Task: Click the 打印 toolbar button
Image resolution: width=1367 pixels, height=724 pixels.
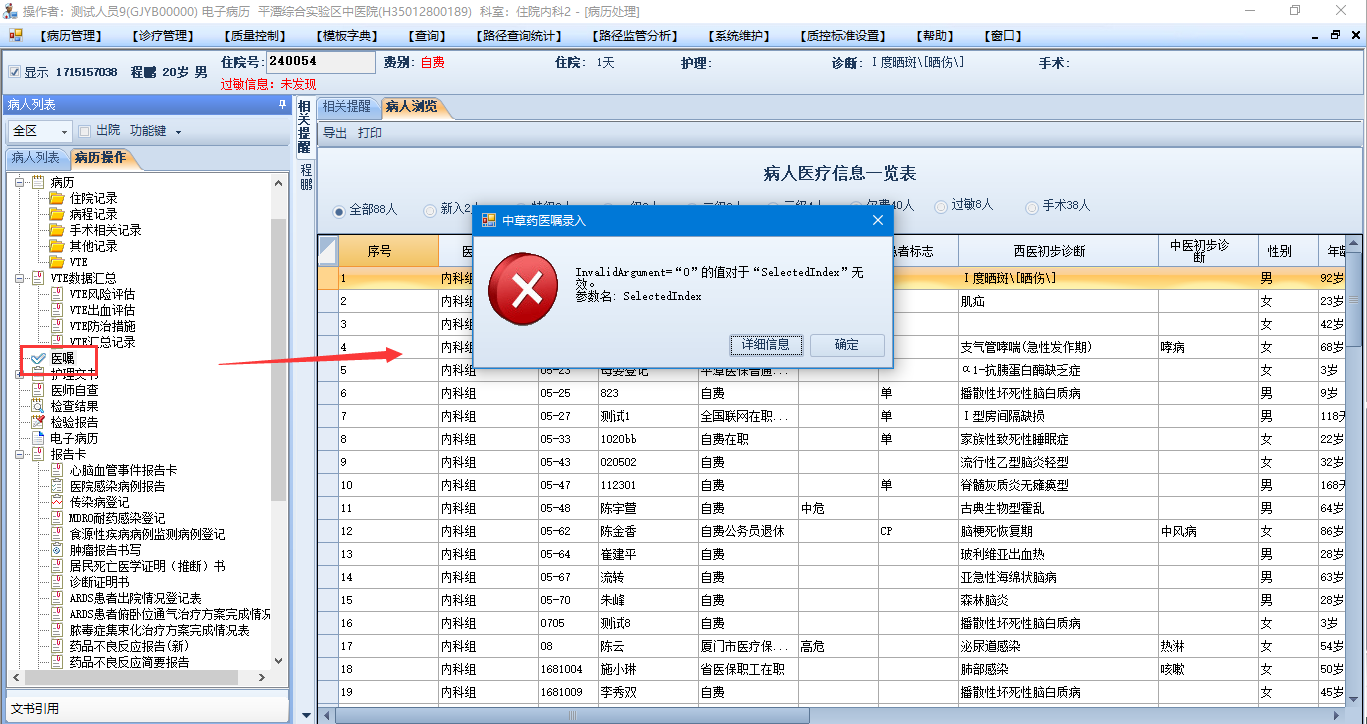Action: click(370, 133)
